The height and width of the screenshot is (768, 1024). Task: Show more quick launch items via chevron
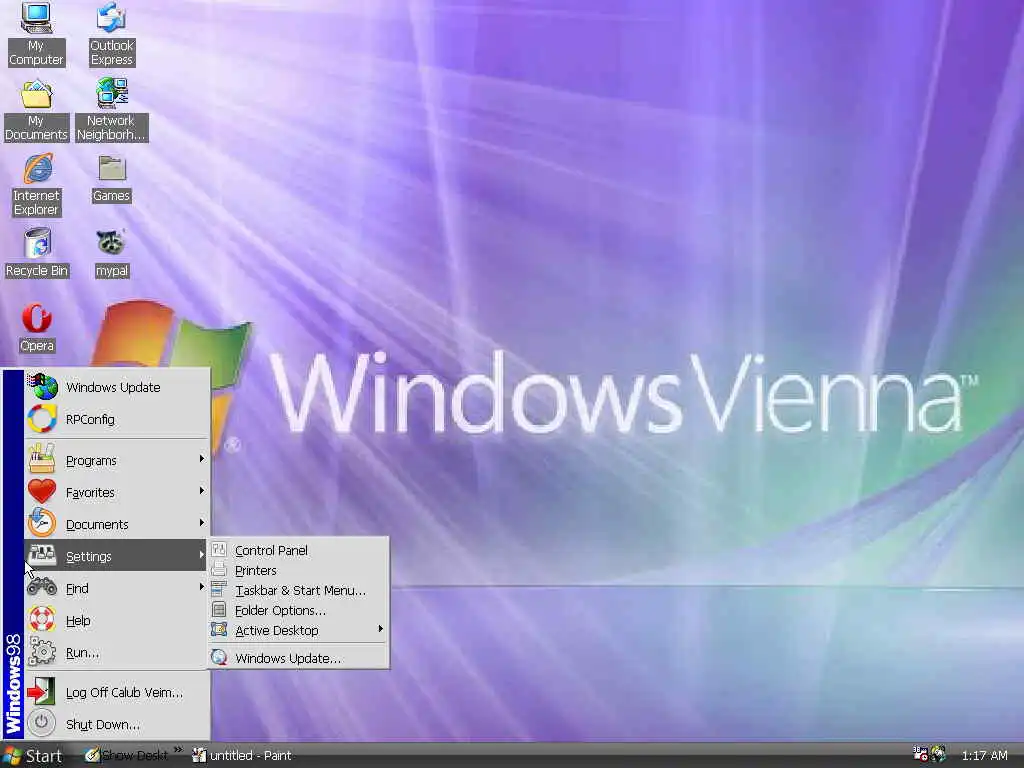click(x=178, y=750)
